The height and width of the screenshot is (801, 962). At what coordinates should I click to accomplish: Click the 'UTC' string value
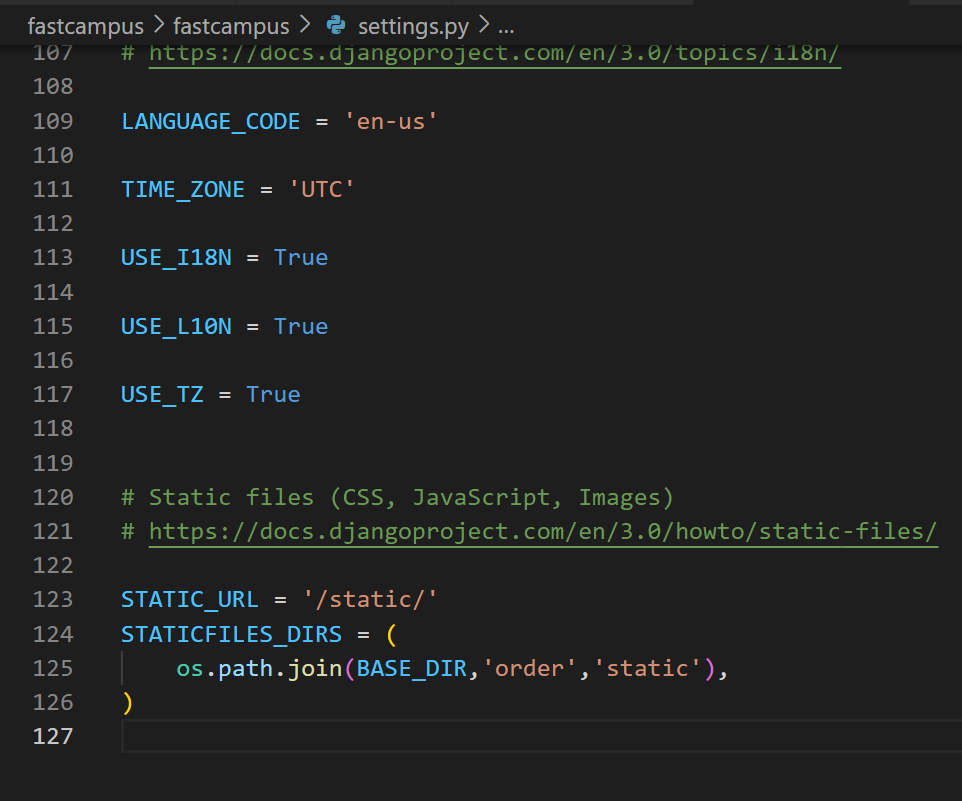(x=321, y=190)
